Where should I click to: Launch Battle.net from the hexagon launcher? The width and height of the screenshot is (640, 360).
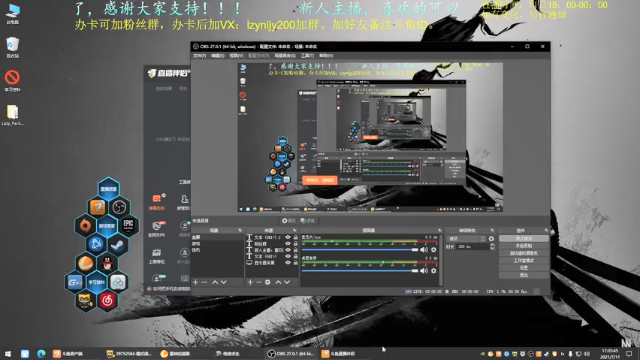coord(96,244)
